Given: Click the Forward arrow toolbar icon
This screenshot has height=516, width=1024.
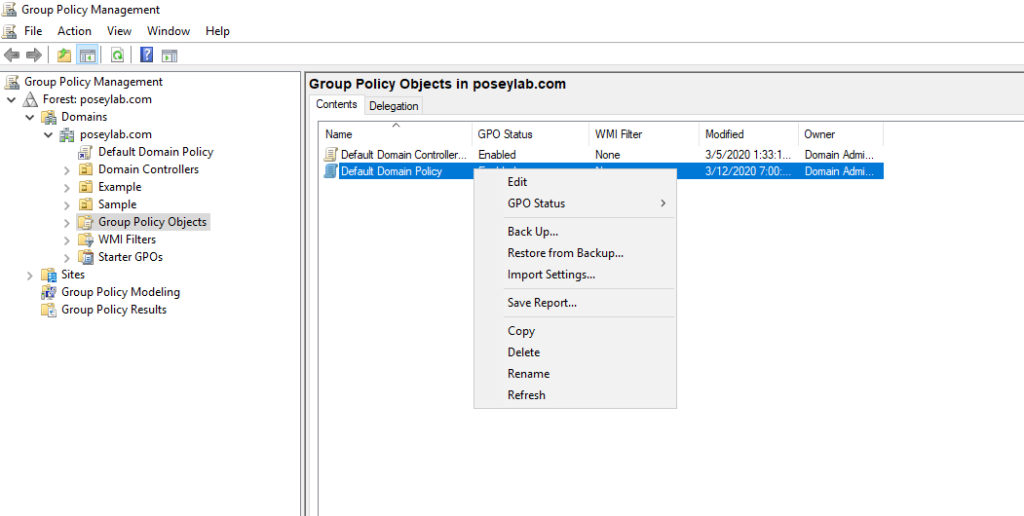Looking at the screenshot, I should coord(33,56).
